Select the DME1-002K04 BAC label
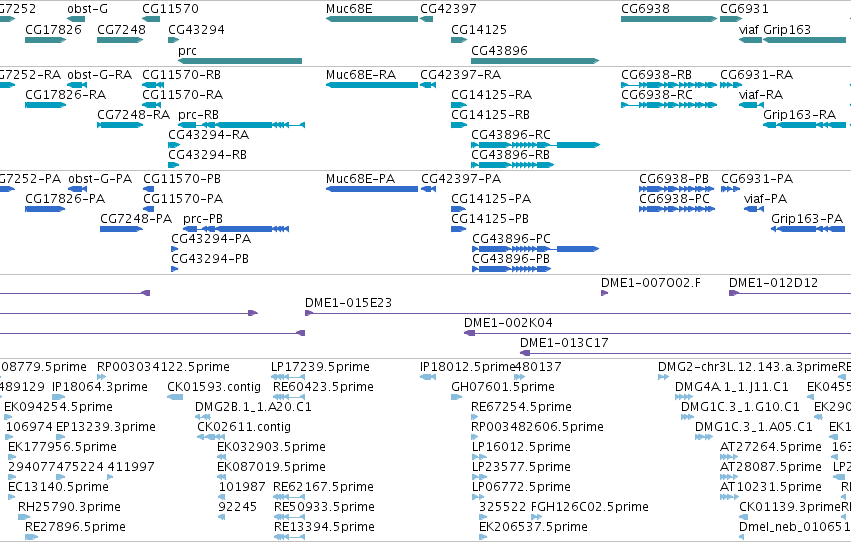The width and height of the screenshot is (851, 542). (x=508, y=323)
